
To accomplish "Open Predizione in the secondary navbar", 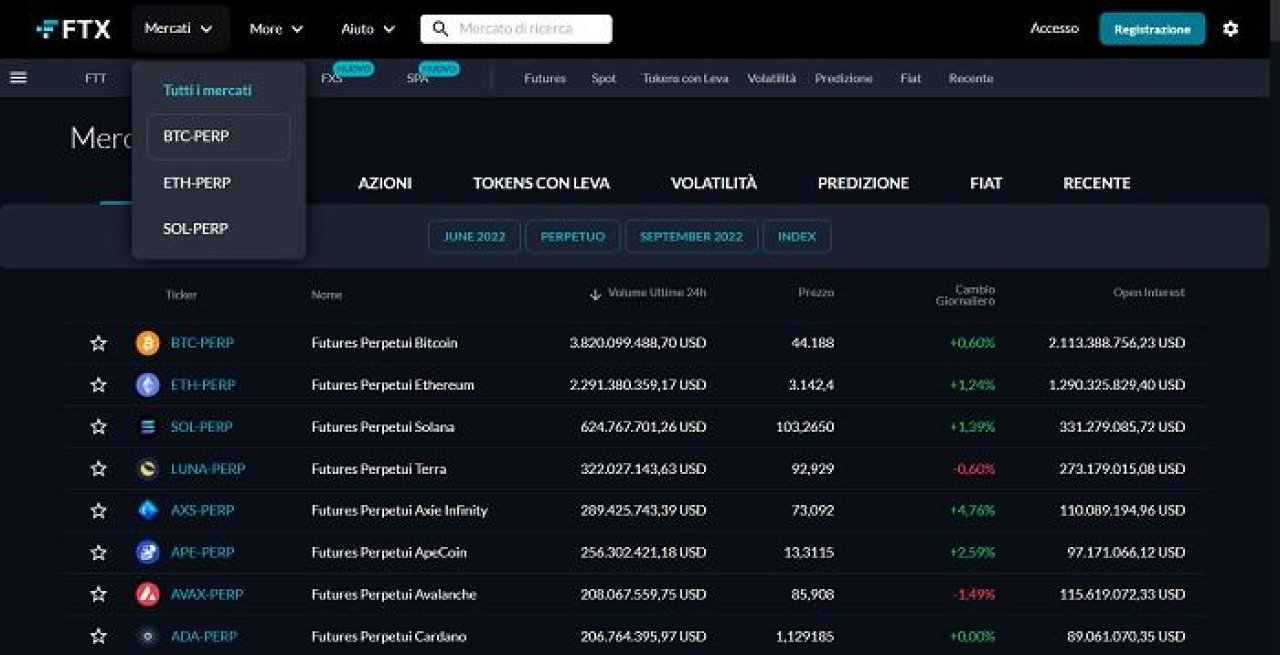I will (844, 78).
